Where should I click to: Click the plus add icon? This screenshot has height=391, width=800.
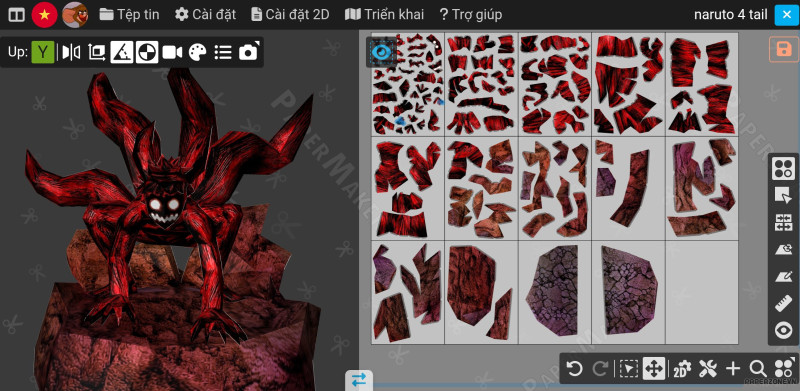pos(733,368)
